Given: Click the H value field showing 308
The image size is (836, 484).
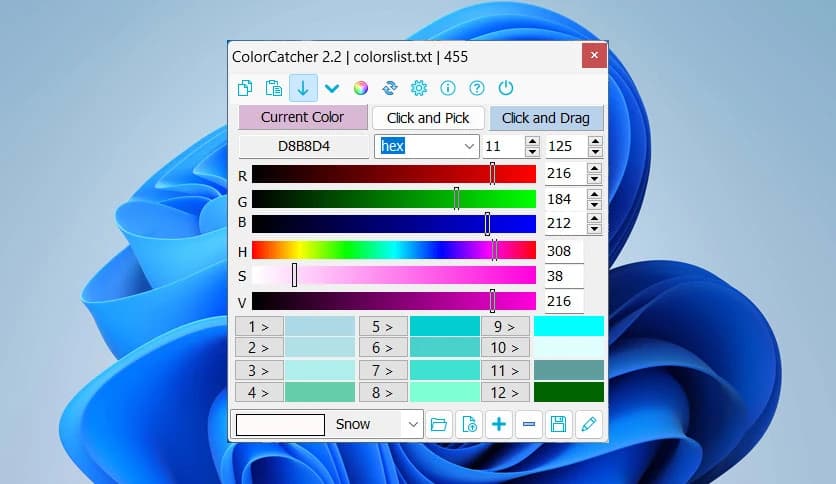Looking at the screenshot, I should coord(564,251).
